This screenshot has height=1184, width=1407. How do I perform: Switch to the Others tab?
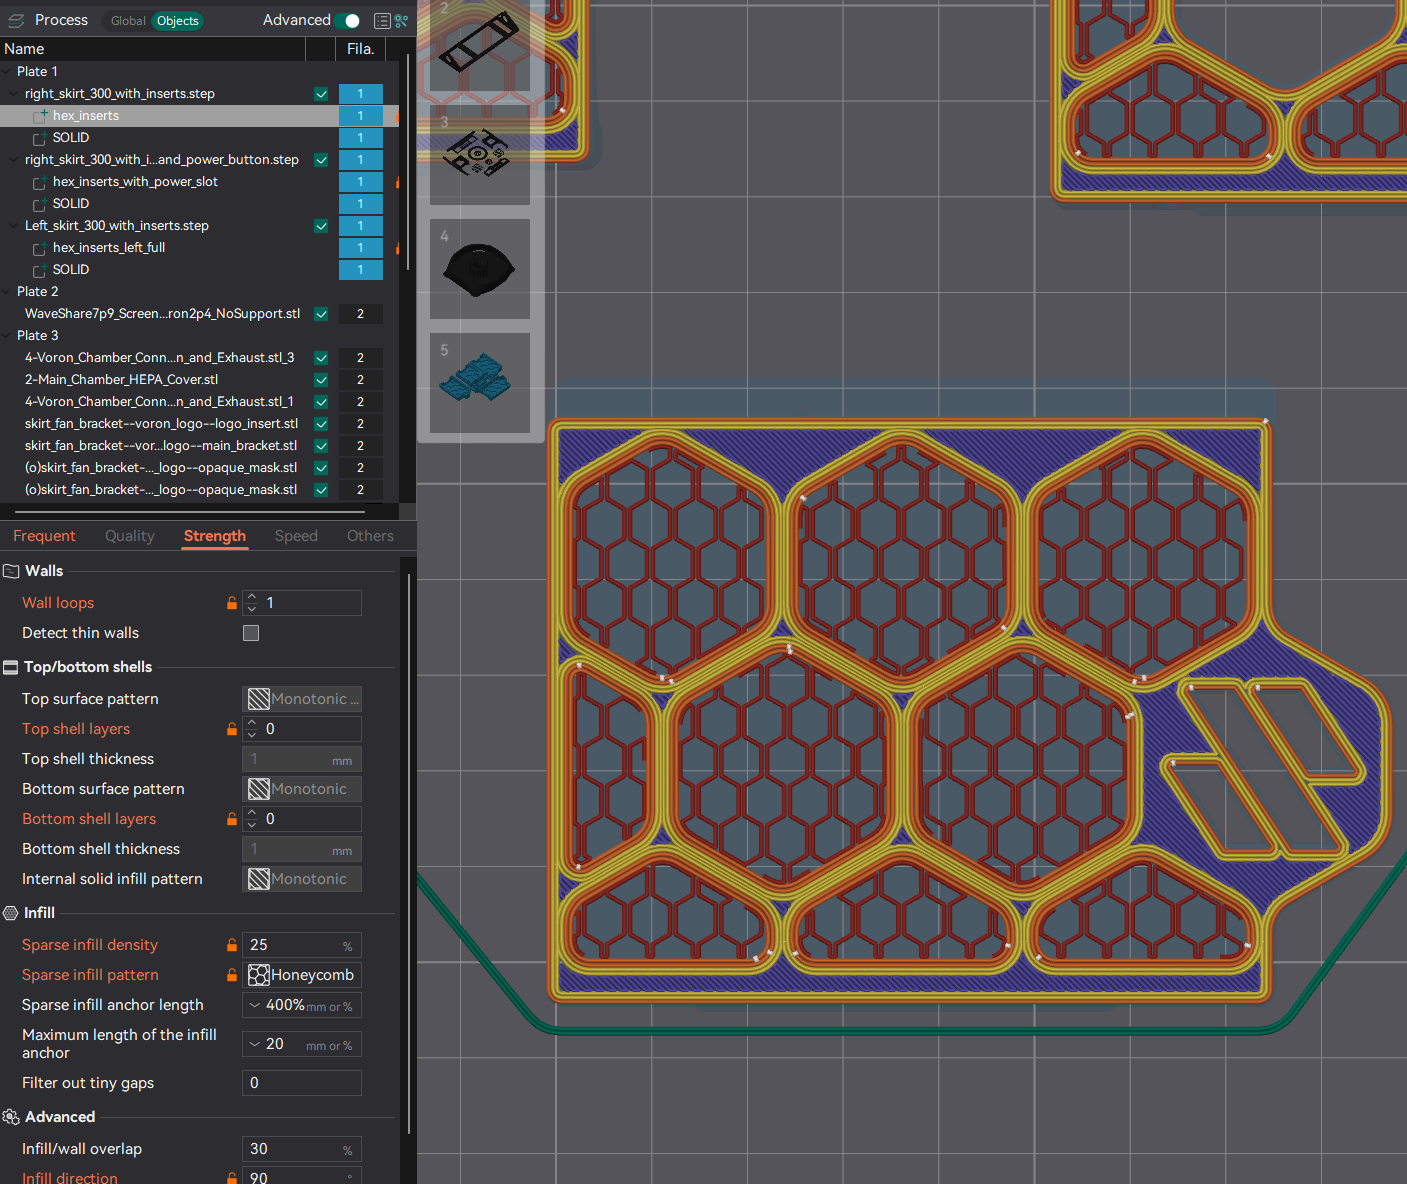[370, 536]
